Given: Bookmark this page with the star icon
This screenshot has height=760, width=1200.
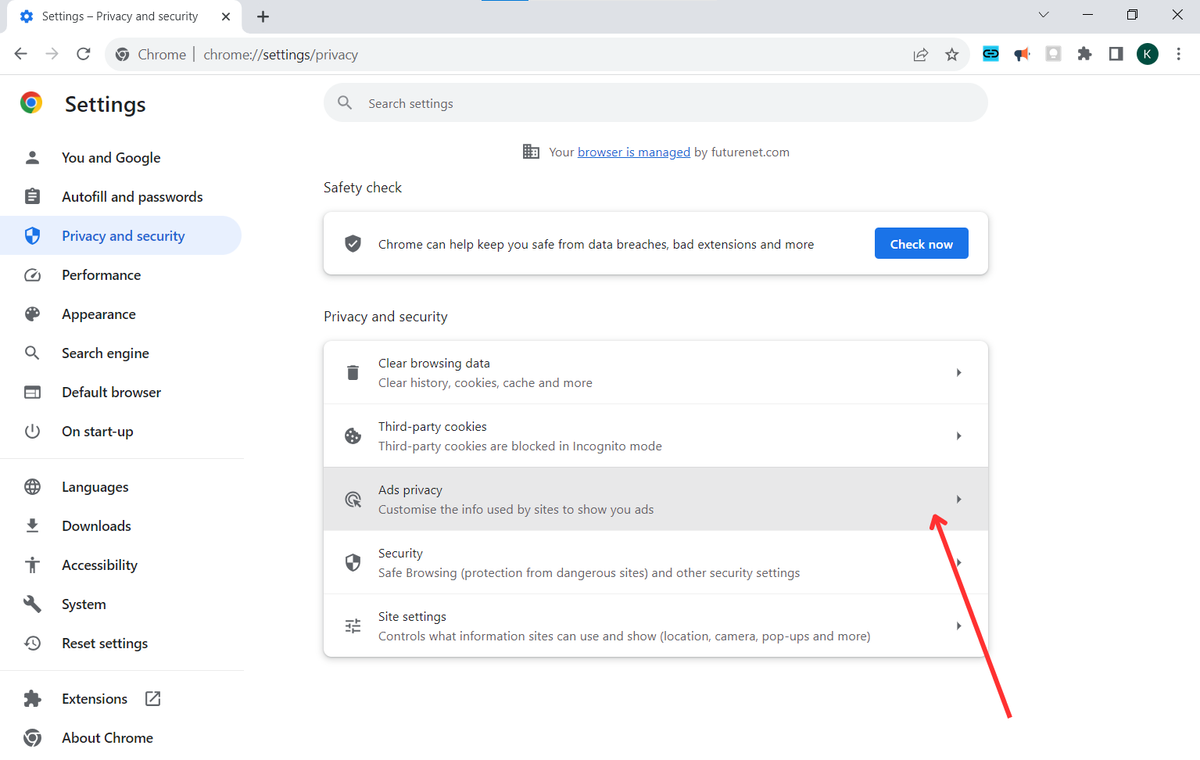Looking at the screenshot, I should (x=952, y=54).
